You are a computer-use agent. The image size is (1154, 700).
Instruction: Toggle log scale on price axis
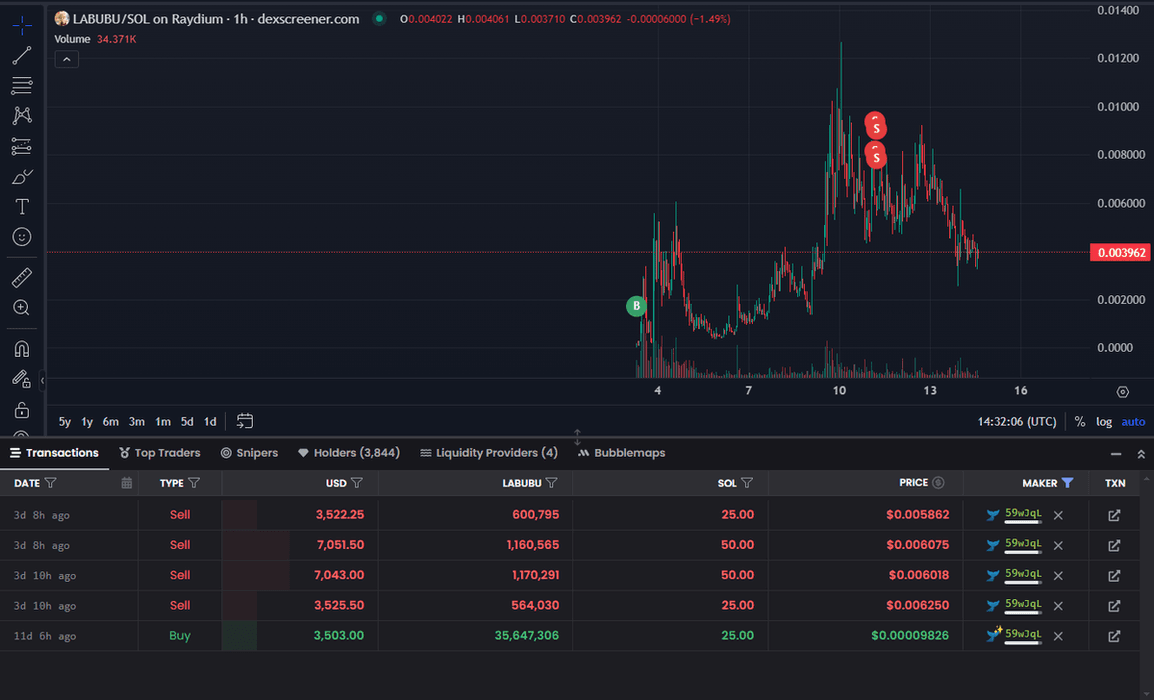[1103, 421]
